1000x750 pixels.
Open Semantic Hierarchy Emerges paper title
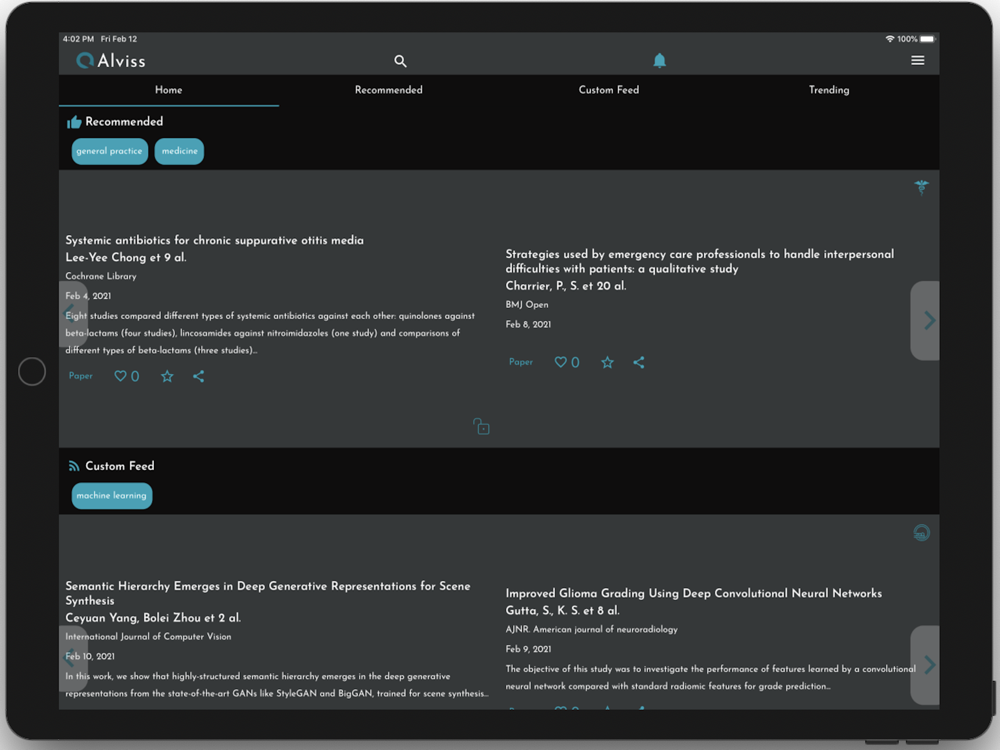[268, 593]
